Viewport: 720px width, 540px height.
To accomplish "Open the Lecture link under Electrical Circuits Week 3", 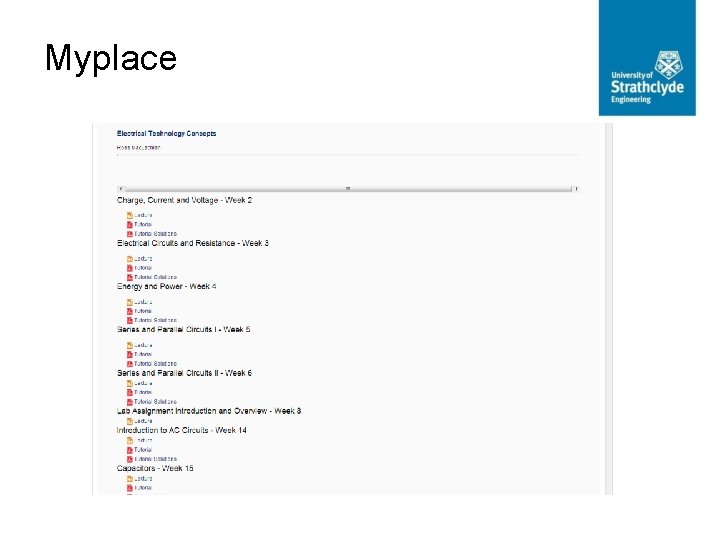I will (x=143, y=259).
